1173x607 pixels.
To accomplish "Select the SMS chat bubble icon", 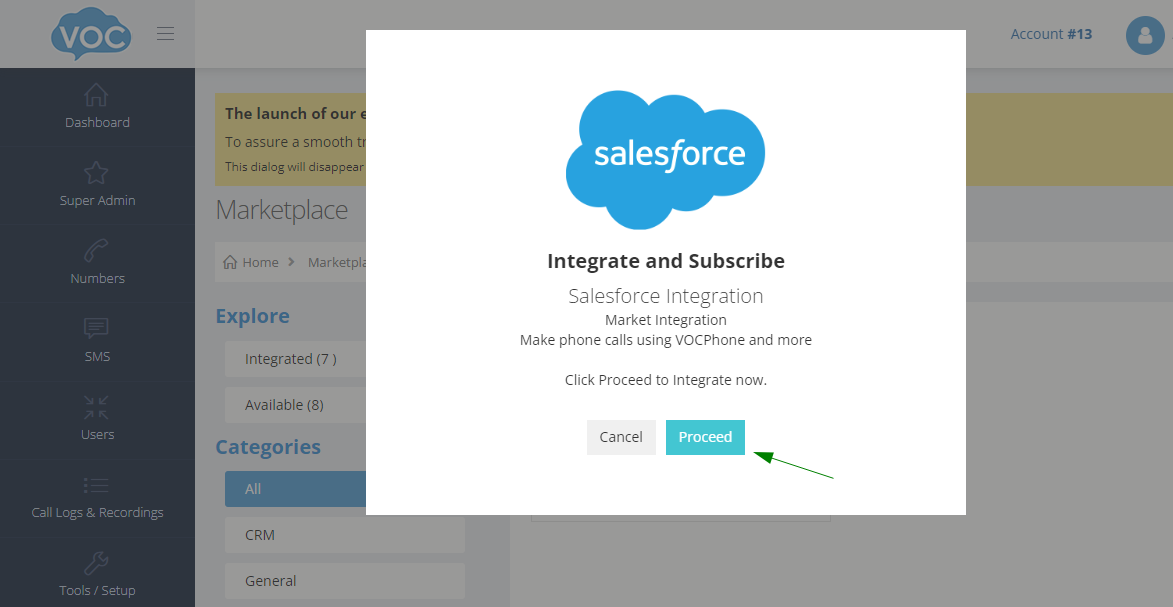I will coord(97,329).
